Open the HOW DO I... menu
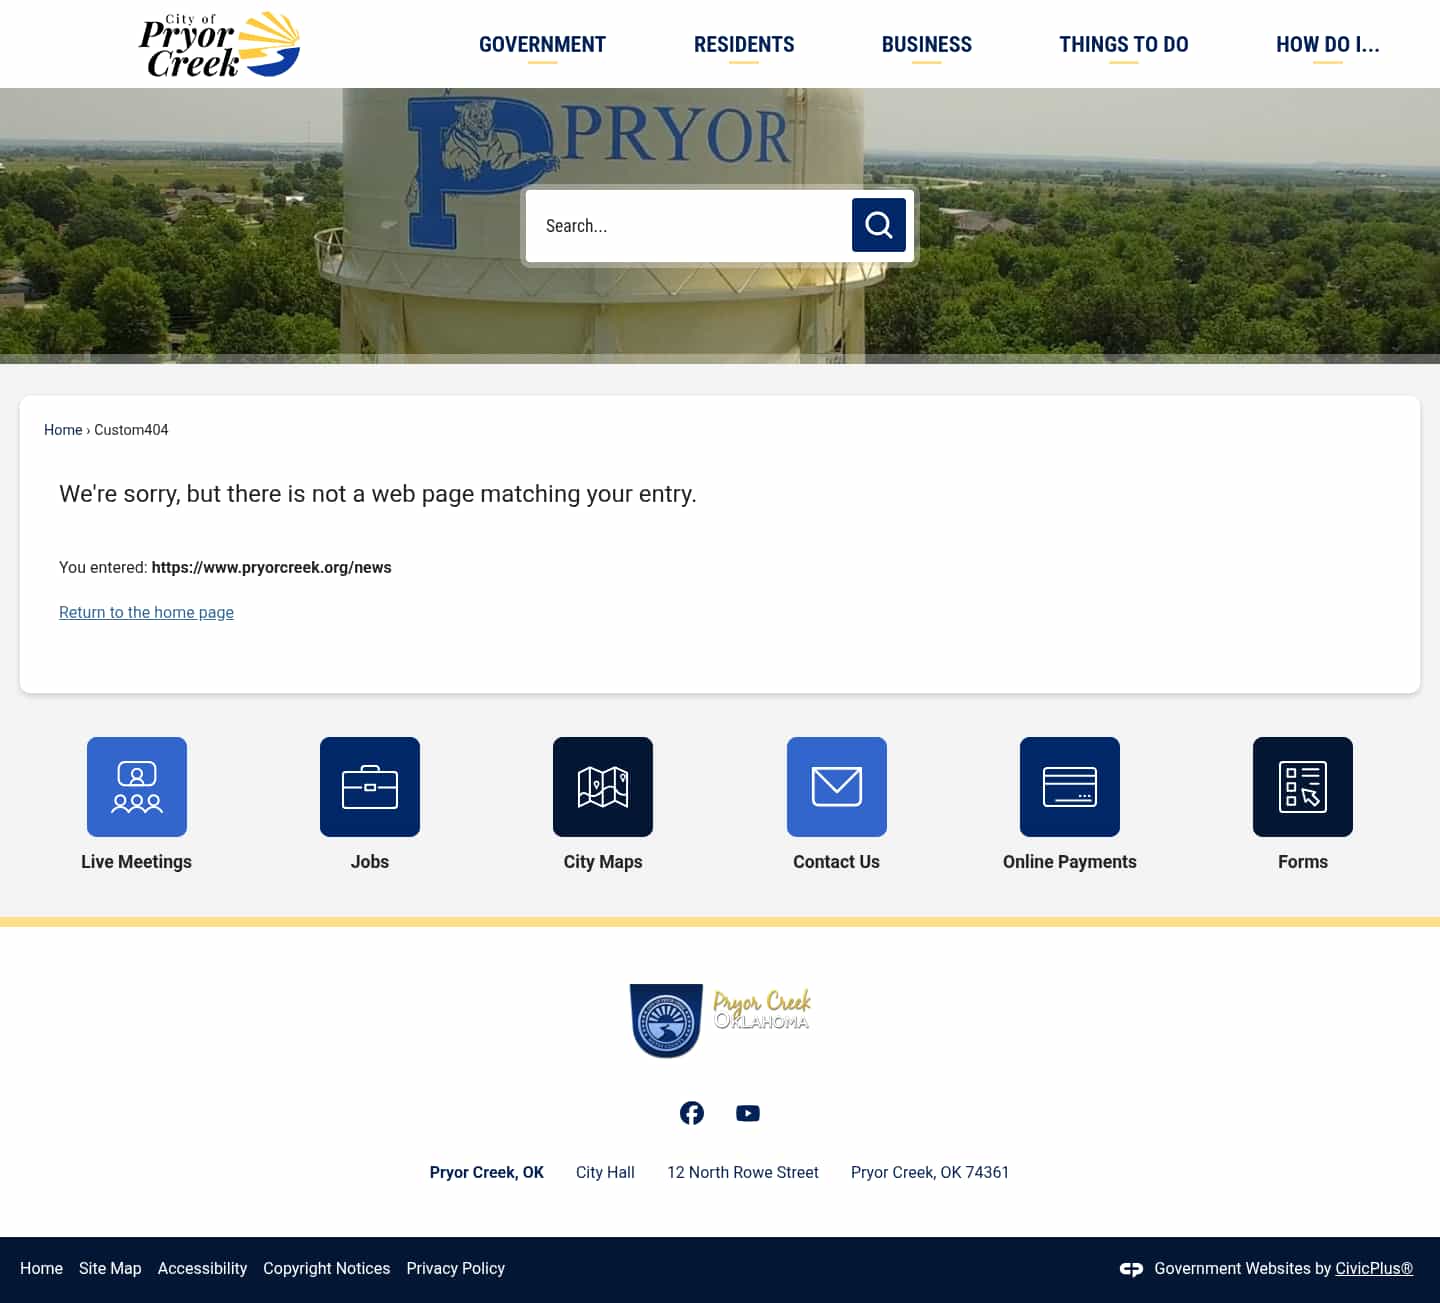1440x1303 pixels. pos(1328,44)
